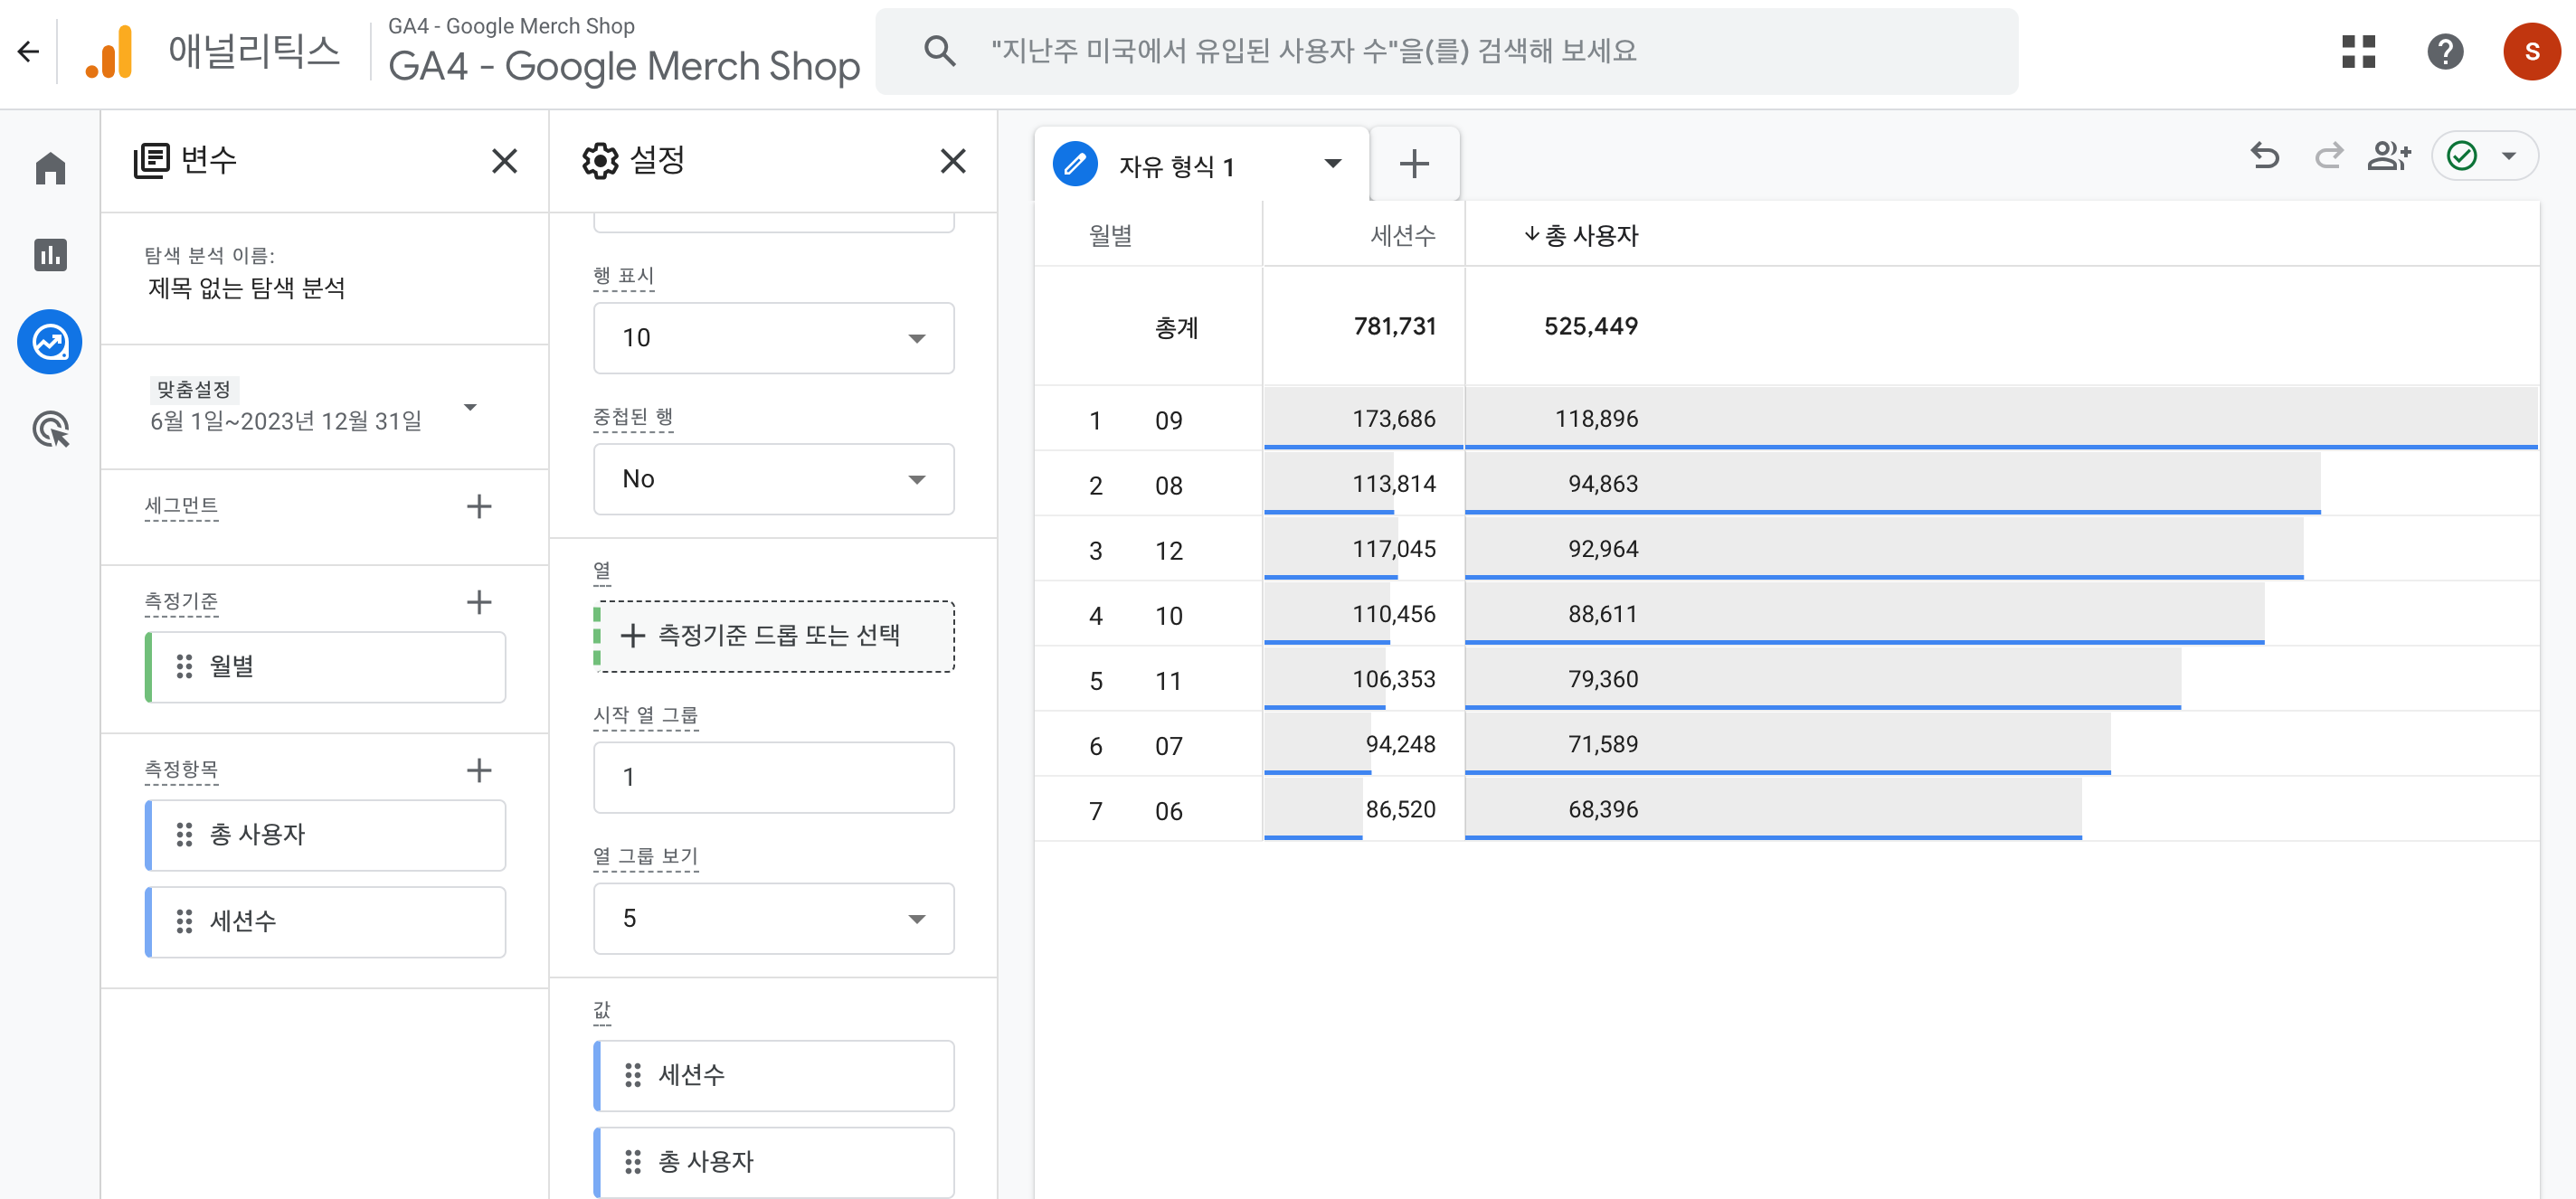Image resolution: width=2576 pixels, height=1199 pixels.
Task: Close the 변수 panel
Action: 504,161
